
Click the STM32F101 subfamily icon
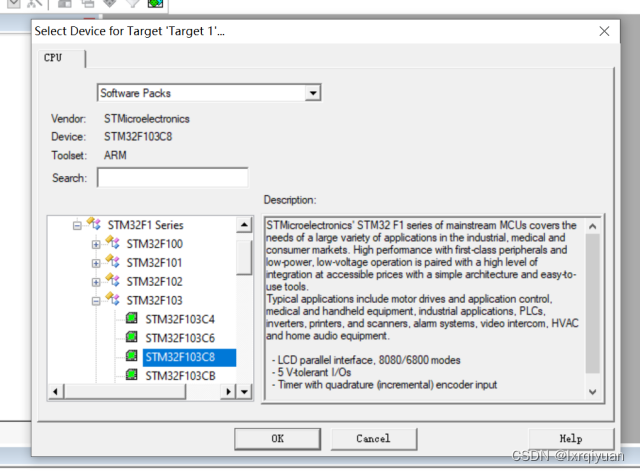click(x=113, y=261)
